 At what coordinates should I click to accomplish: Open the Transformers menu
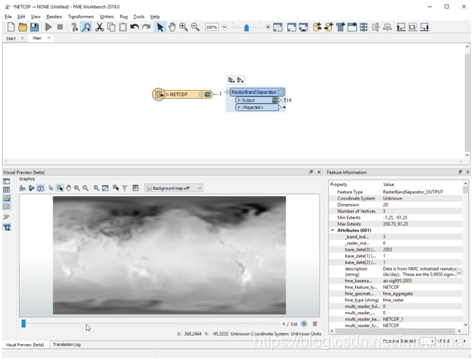(x=81, y=16)
